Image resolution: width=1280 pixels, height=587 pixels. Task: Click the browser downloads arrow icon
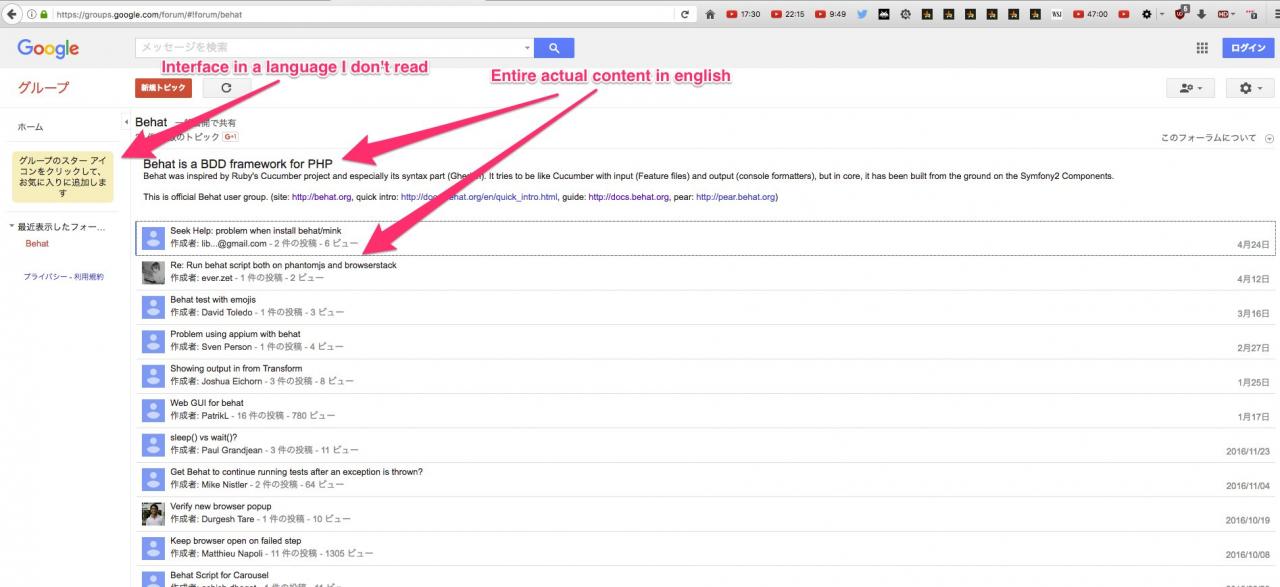pyautogui.click(x=1201, y=15)
